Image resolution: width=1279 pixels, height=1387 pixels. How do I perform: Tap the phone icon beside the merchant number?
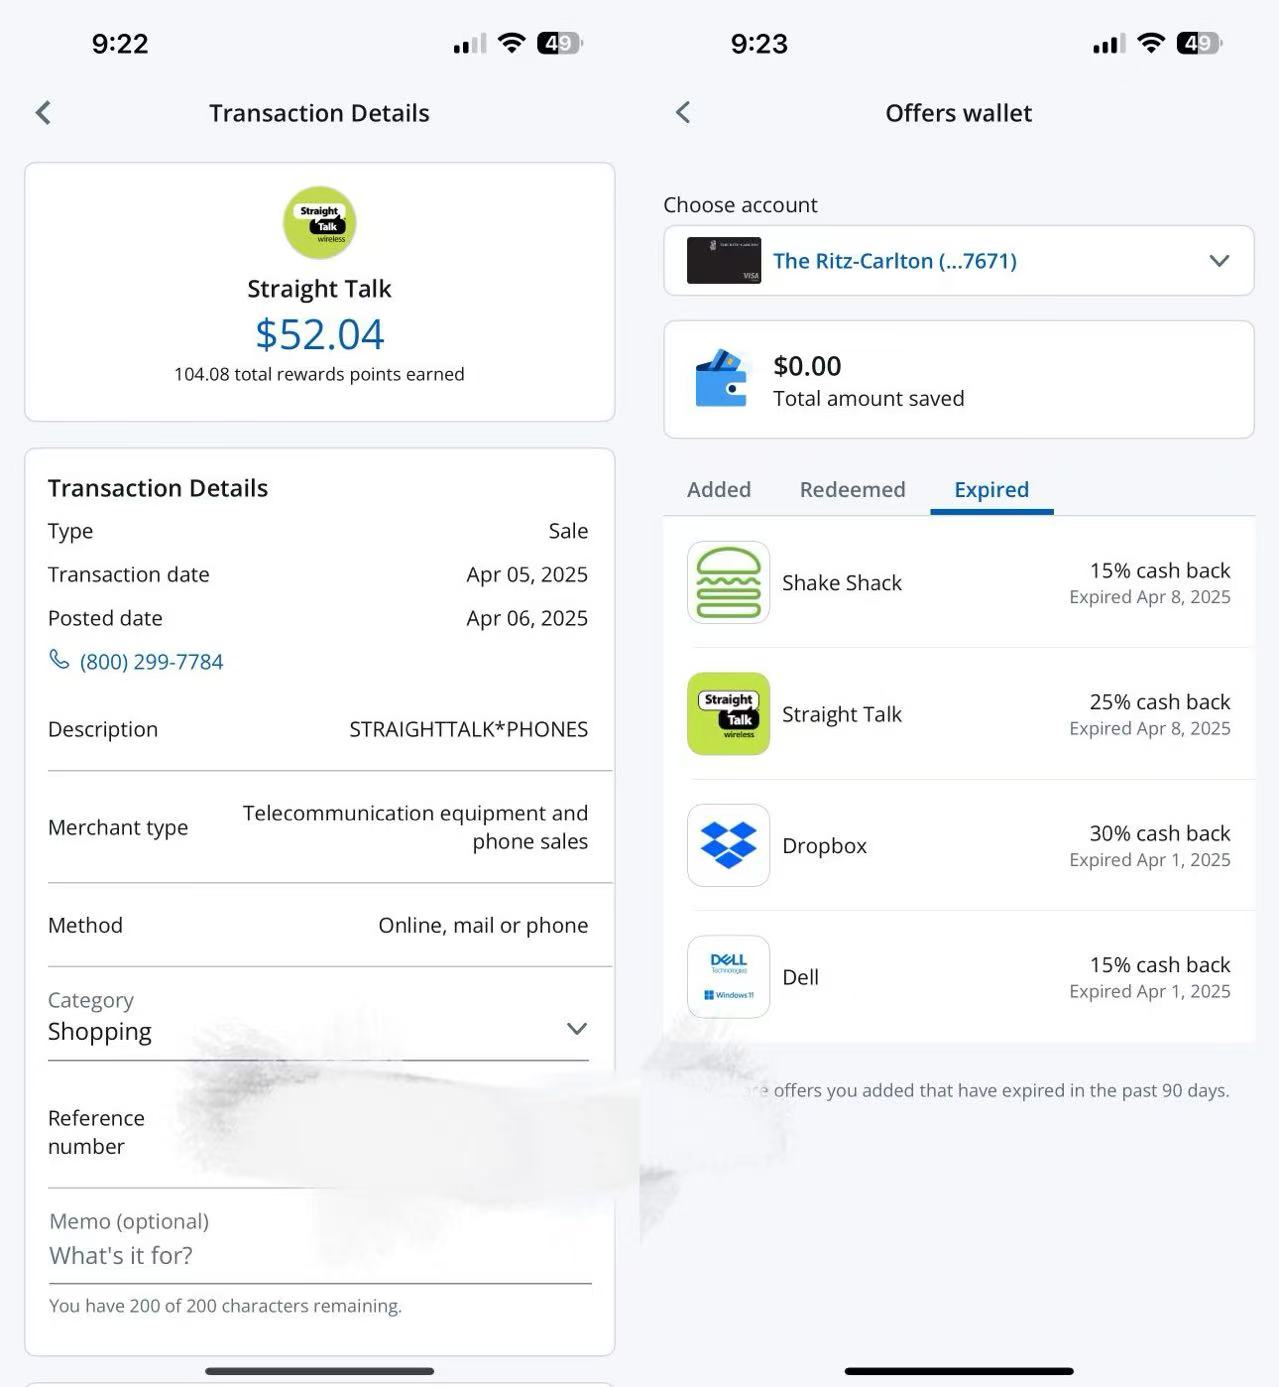(59, 660)
